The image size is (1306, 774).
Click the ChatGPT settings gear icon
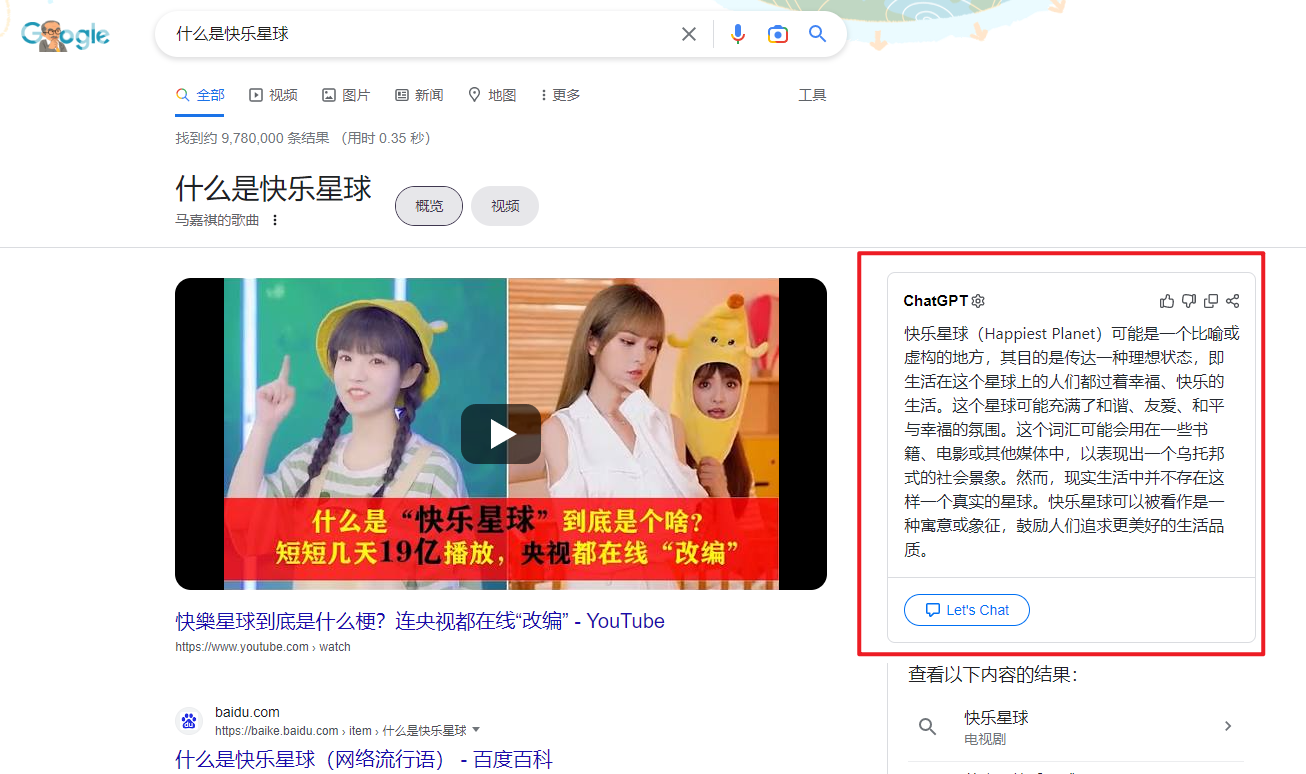pyautogui.click(x=978, y=301)
